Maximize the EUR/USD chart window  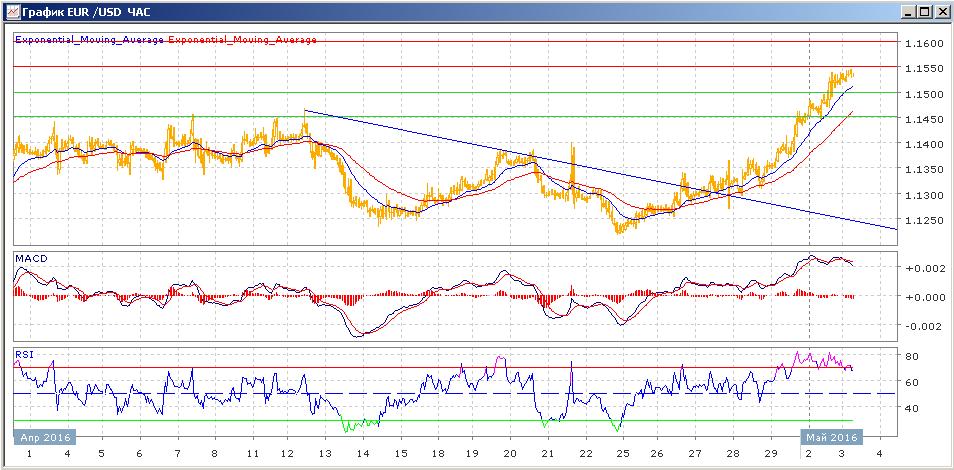tap(924, 12)
